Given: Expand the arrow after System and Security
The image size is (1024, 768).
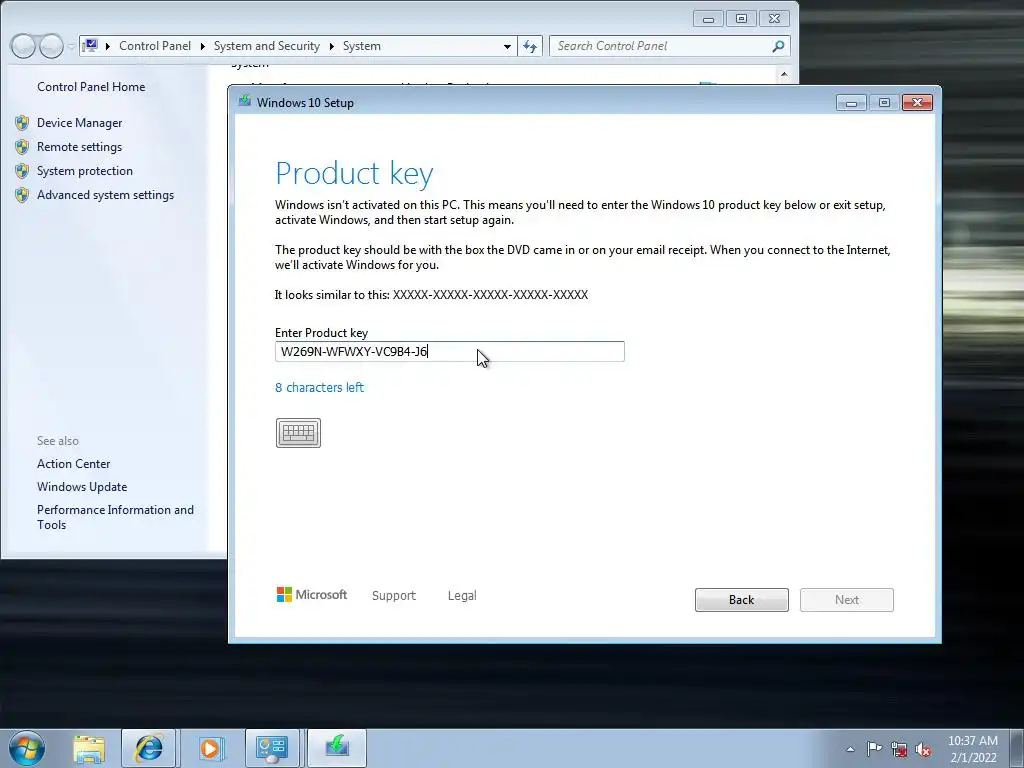Looking at the screenshot, I should click(x=331, y=46).
